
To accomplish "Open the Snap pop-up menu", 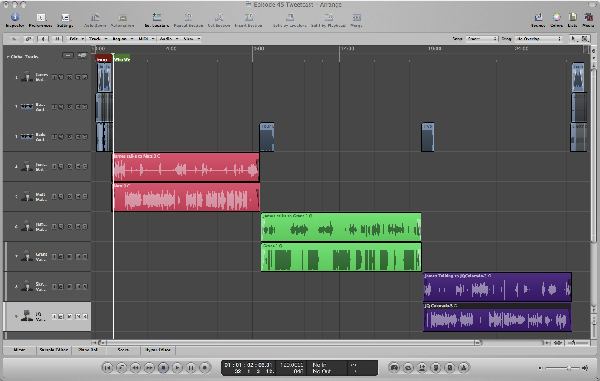I will point(482,39).
